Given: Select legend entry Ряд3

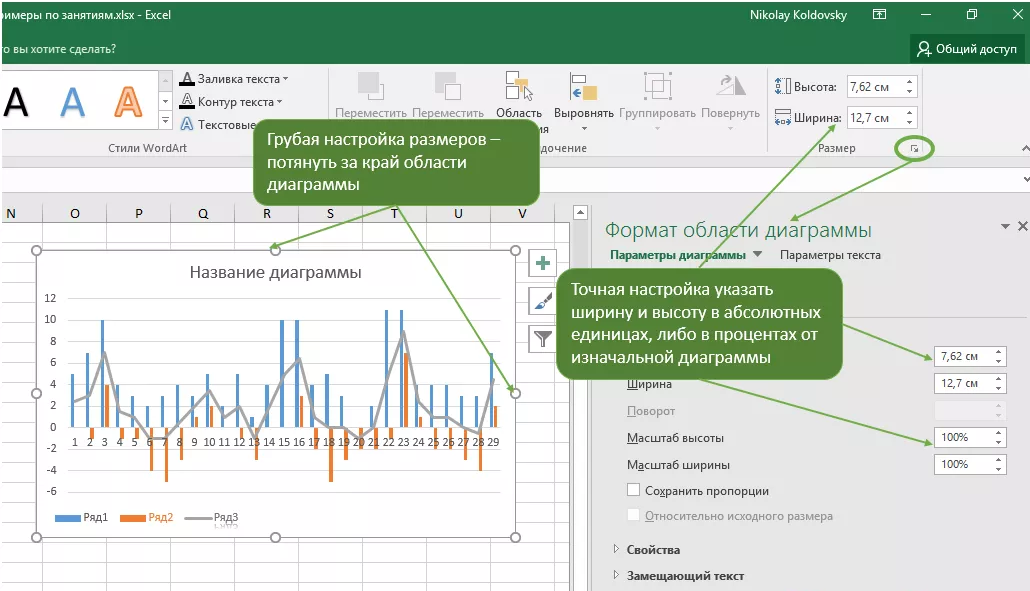Looking at the screenshot, I should (x=212, y=517).
